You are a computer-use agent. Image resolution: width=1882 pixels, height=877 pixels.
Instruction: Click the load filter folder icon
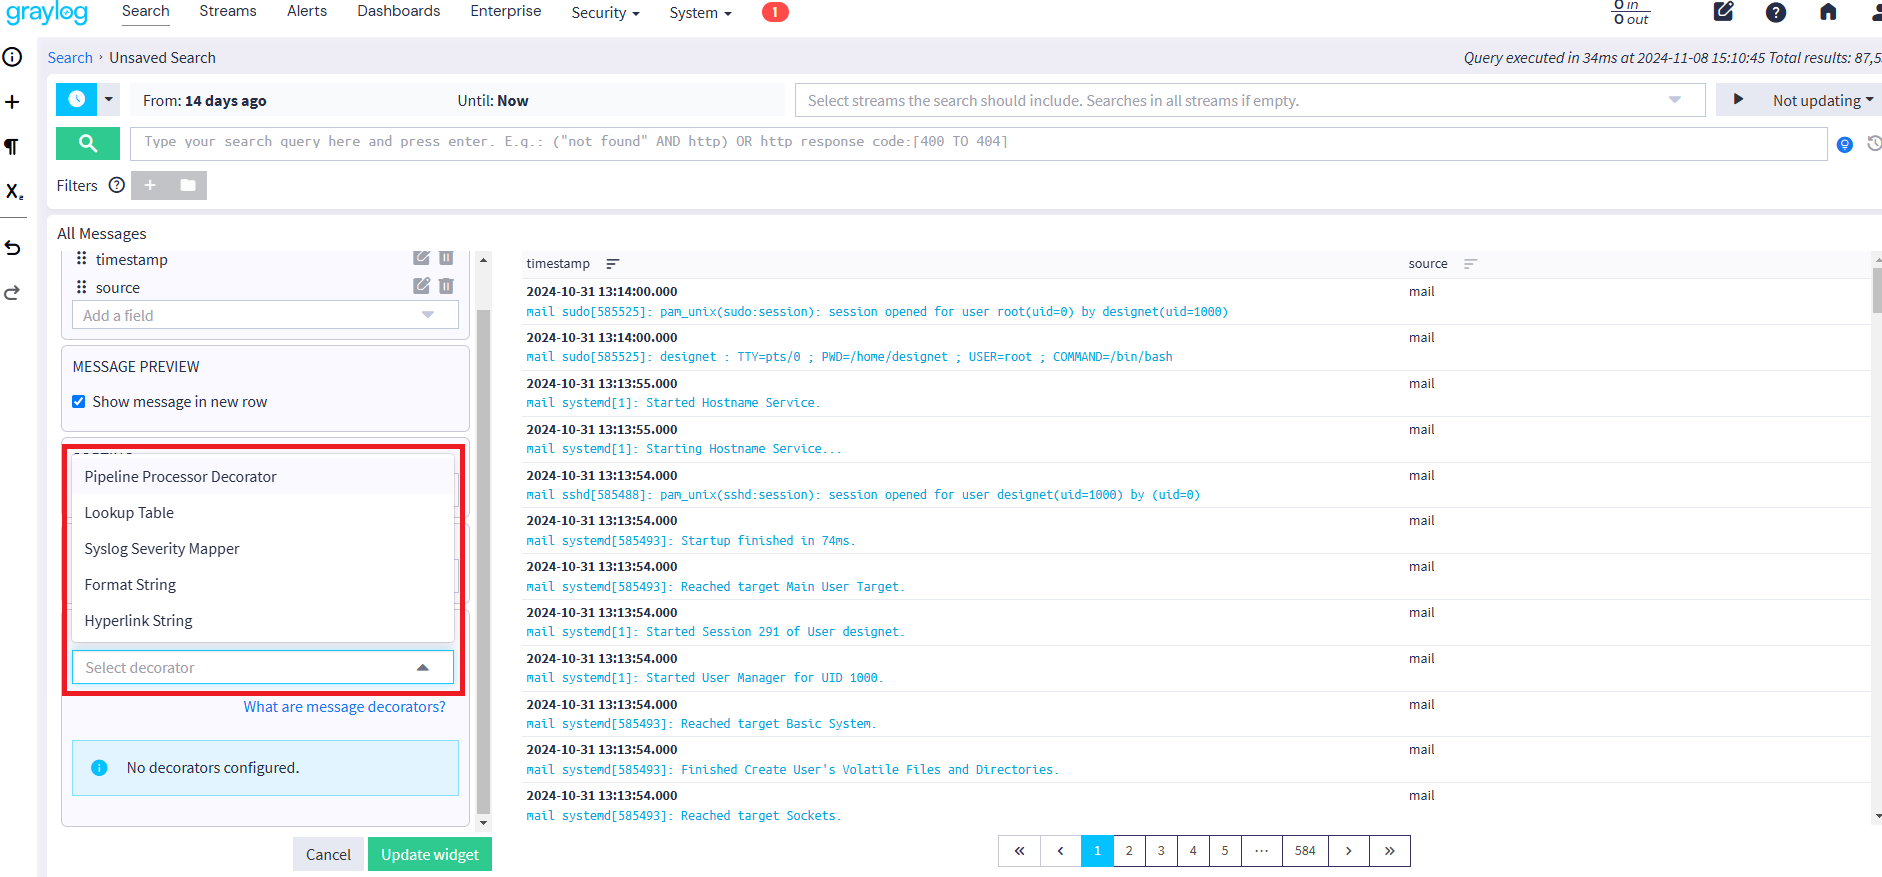(x=188, y=185)
